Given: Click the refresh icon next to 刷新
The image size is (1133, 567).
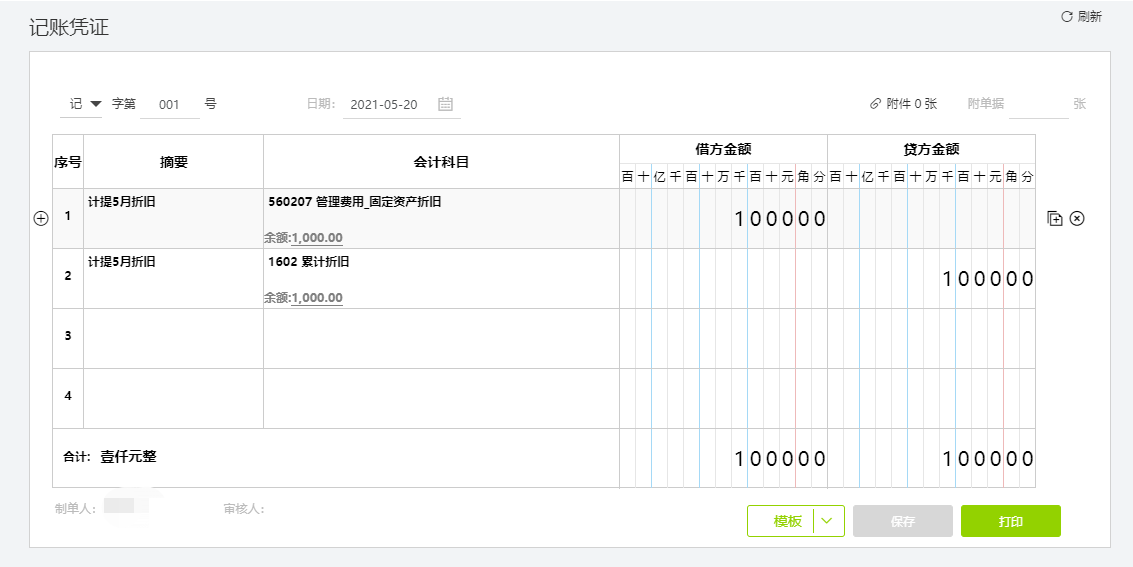Looking at the screenshot, I should (1067, 17).
